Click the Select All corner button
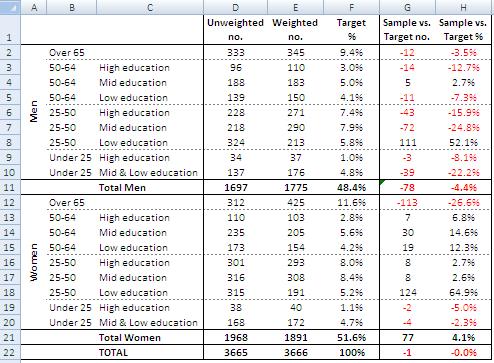 coord(10,7)
